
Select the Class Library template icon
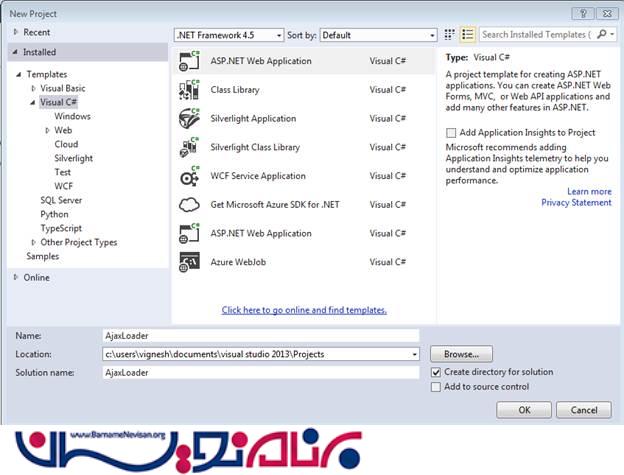coord(190,90)
